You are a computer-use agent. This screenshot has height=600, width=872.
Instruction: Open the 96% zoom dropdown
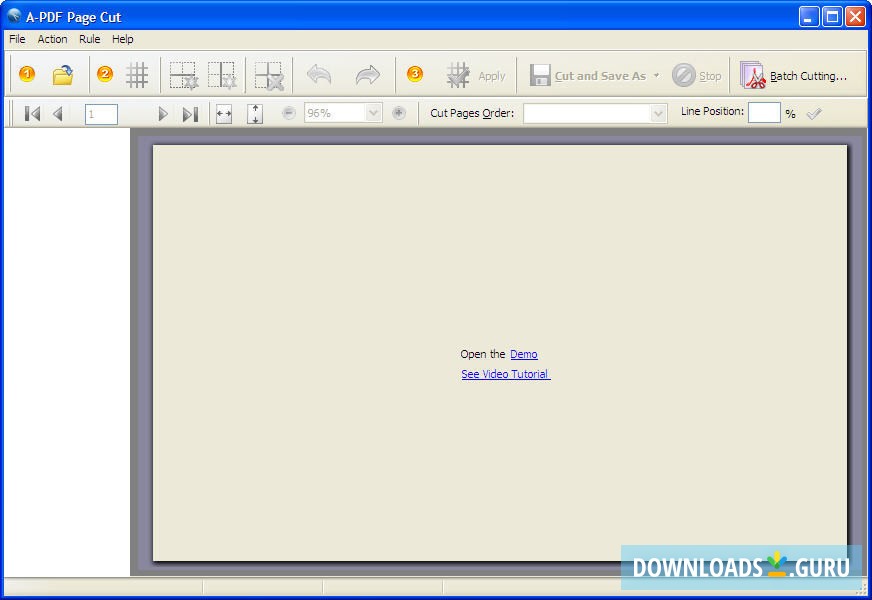(374, 113)
